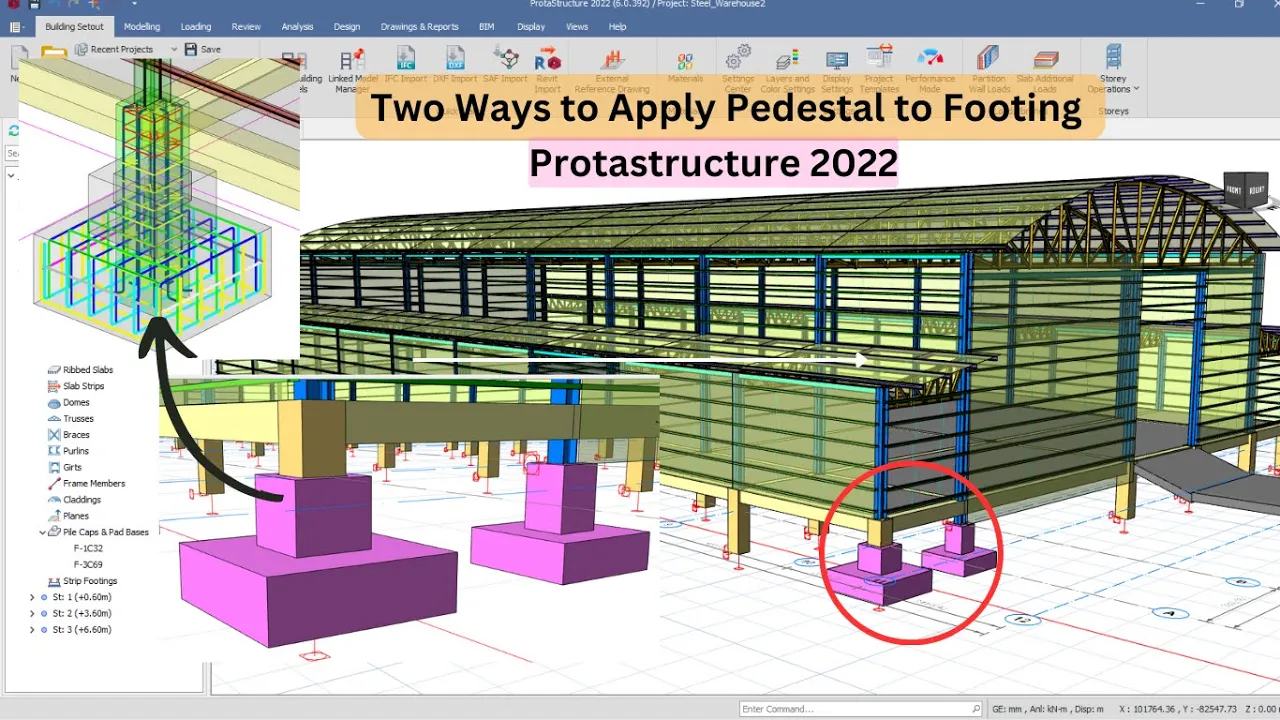Open Project Templates
Viewport: 1280px width, 720px height.
[x=879, y=70]
